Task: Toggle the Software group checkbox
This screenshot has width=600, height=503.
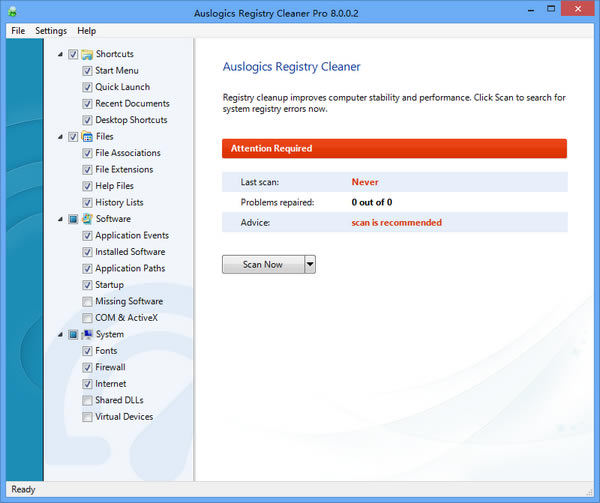Action: (73, 219)
